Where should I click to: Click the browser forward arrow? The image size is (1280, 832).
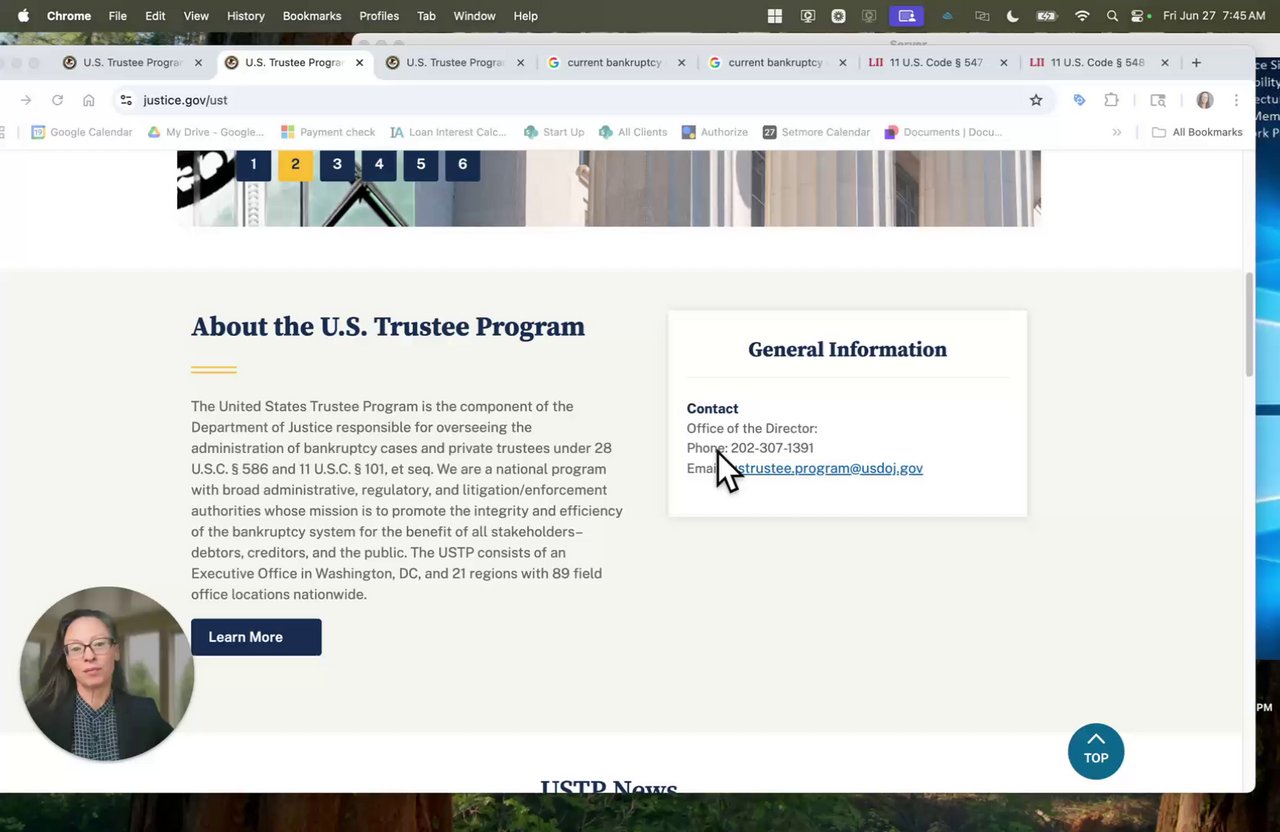(x=26, y=100)
